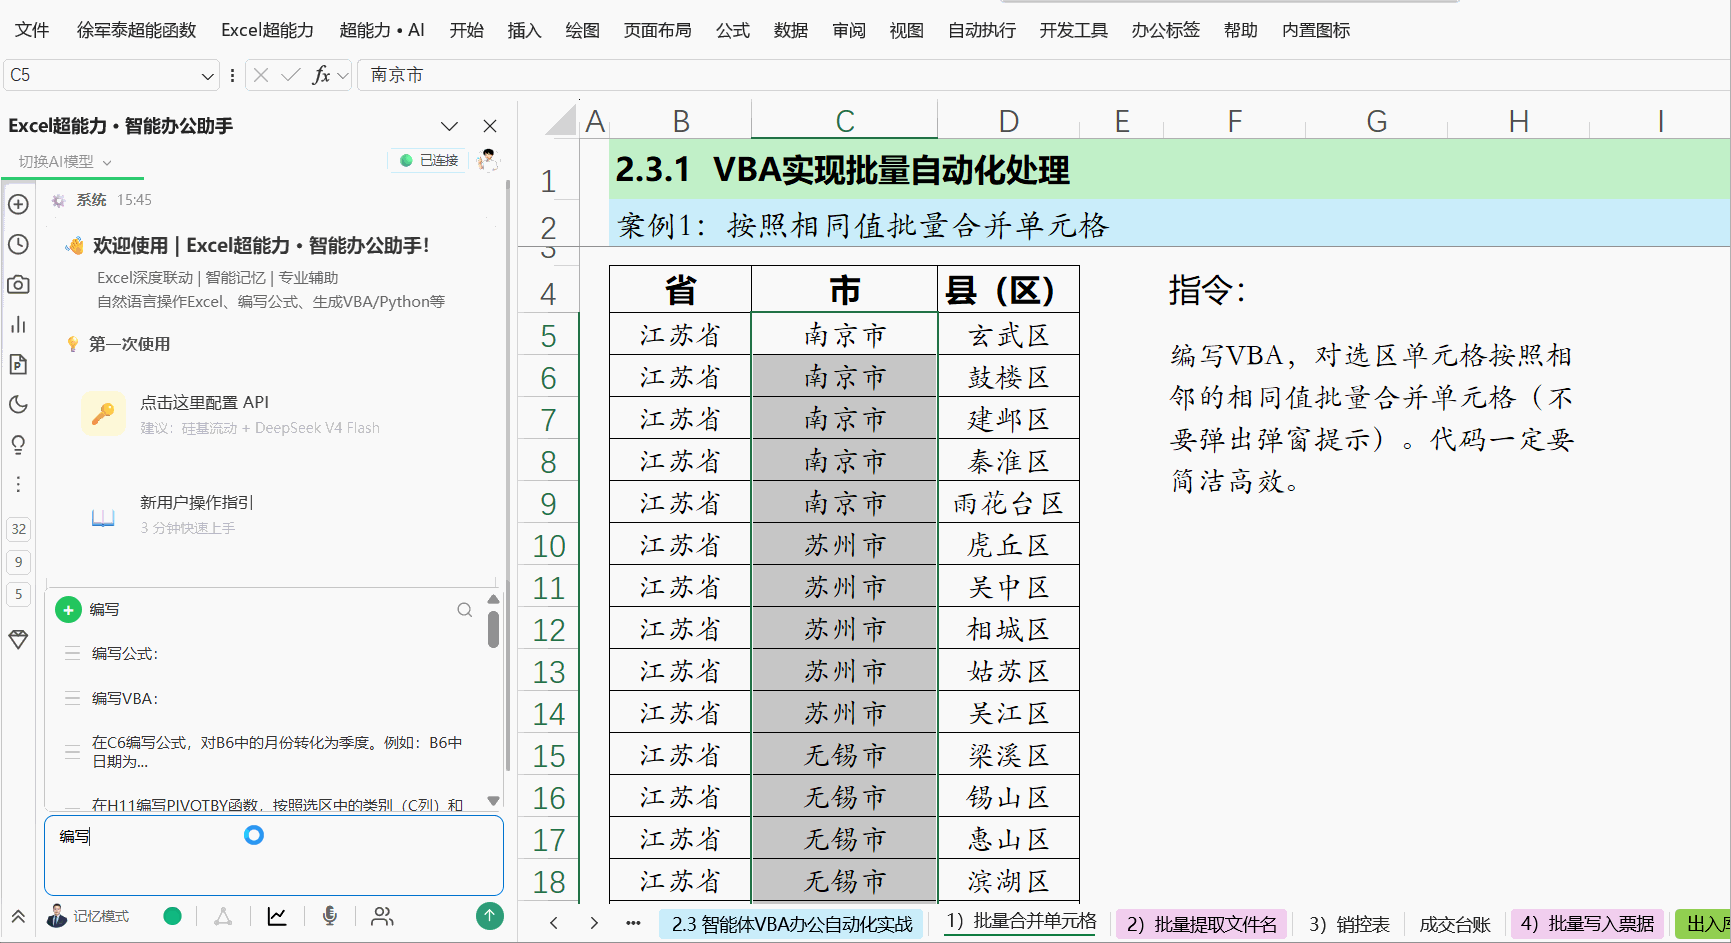Click the chat input field containing 编写

click(x=273, y=855)
